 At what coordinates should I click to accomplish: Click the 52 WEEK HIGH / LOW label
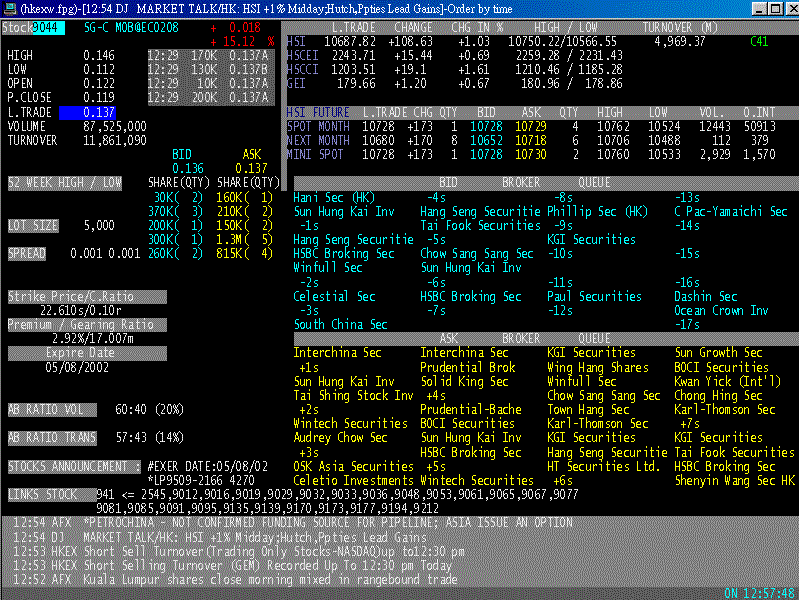pos(65,183)
